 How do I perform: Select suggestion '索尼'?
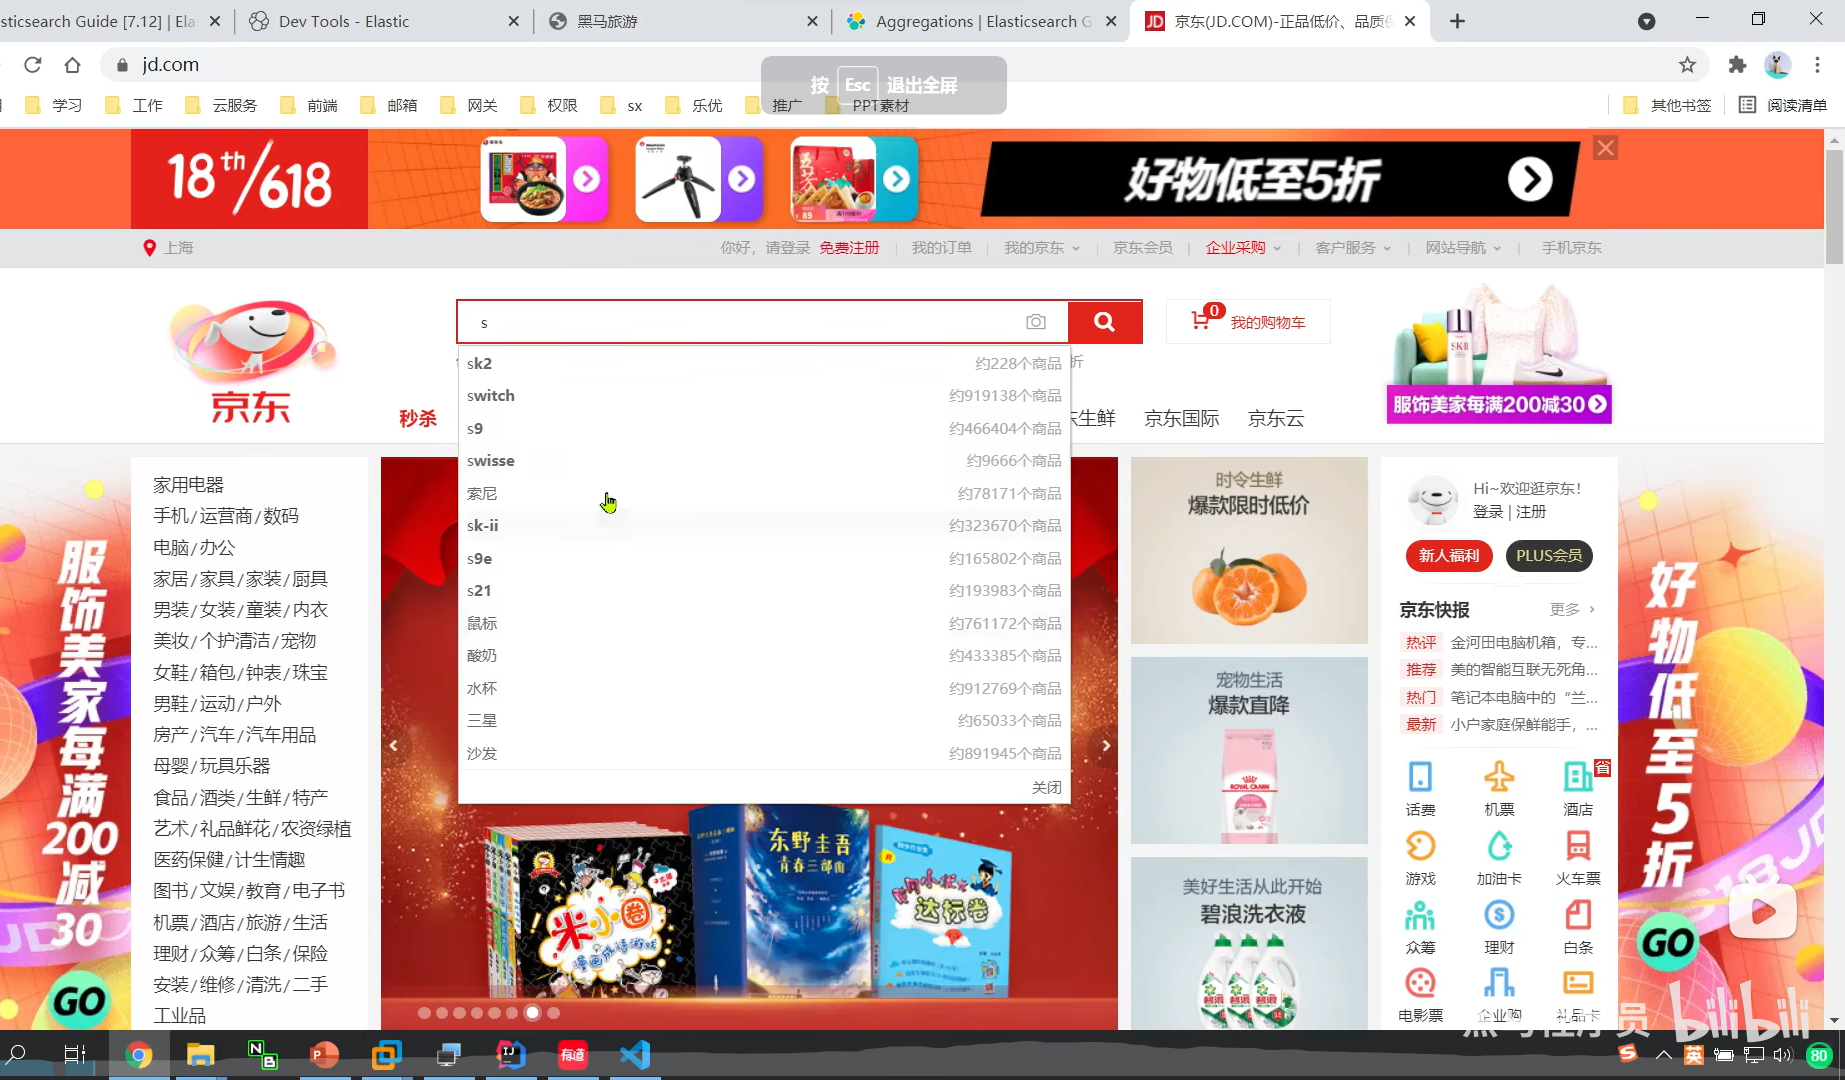[x=764, y=493]
